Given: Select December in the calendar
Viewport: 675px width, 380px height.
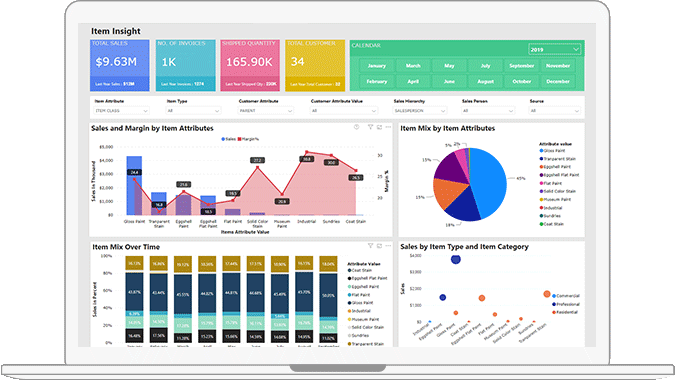Looking at the screenshot, I should (x=558, y=81).
